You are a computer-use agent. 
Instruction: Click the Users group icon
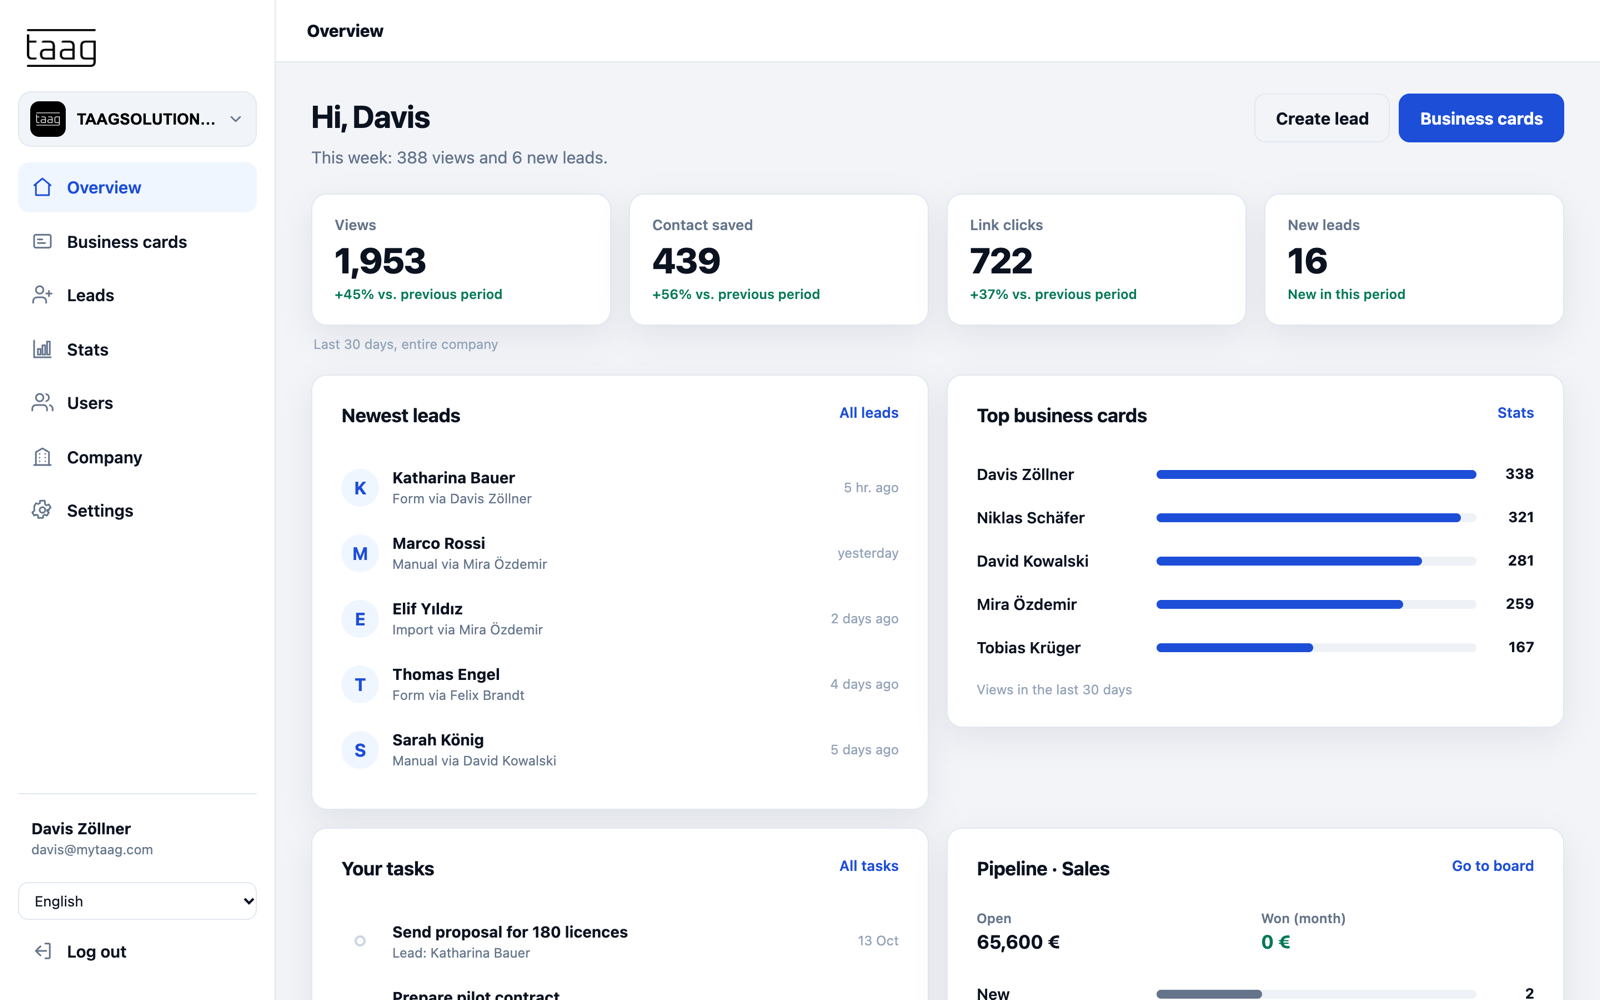point(42,402)
